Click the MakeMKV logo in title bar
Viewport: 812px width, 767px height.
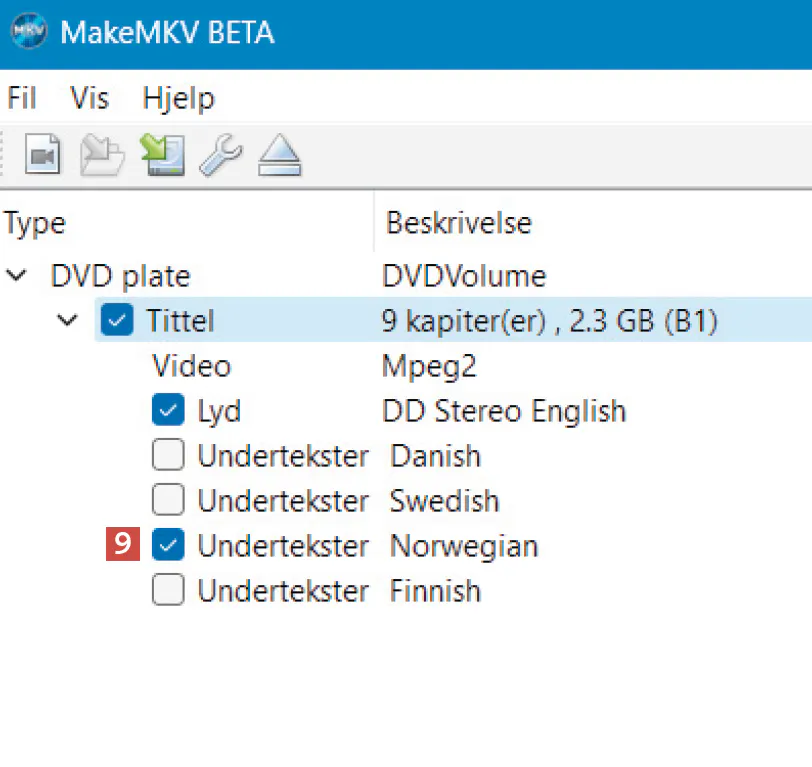coord(28,31)
